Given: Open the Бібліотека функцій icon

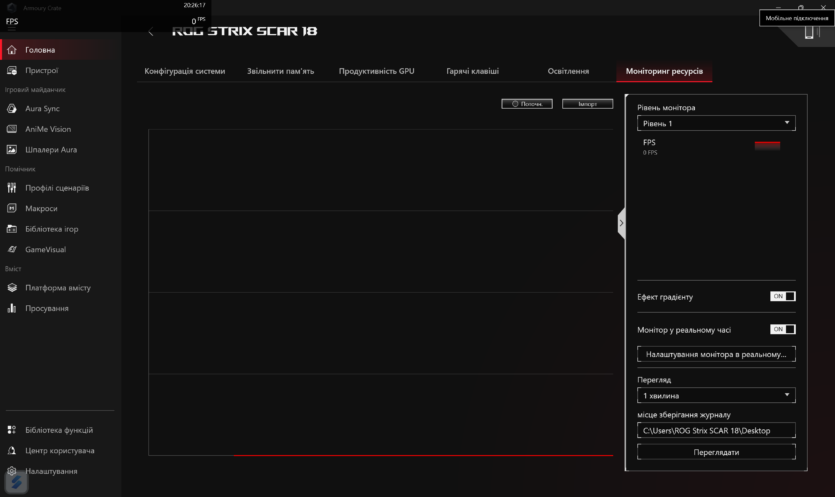Looking at the screenshot, I should (x=12, y=430).
